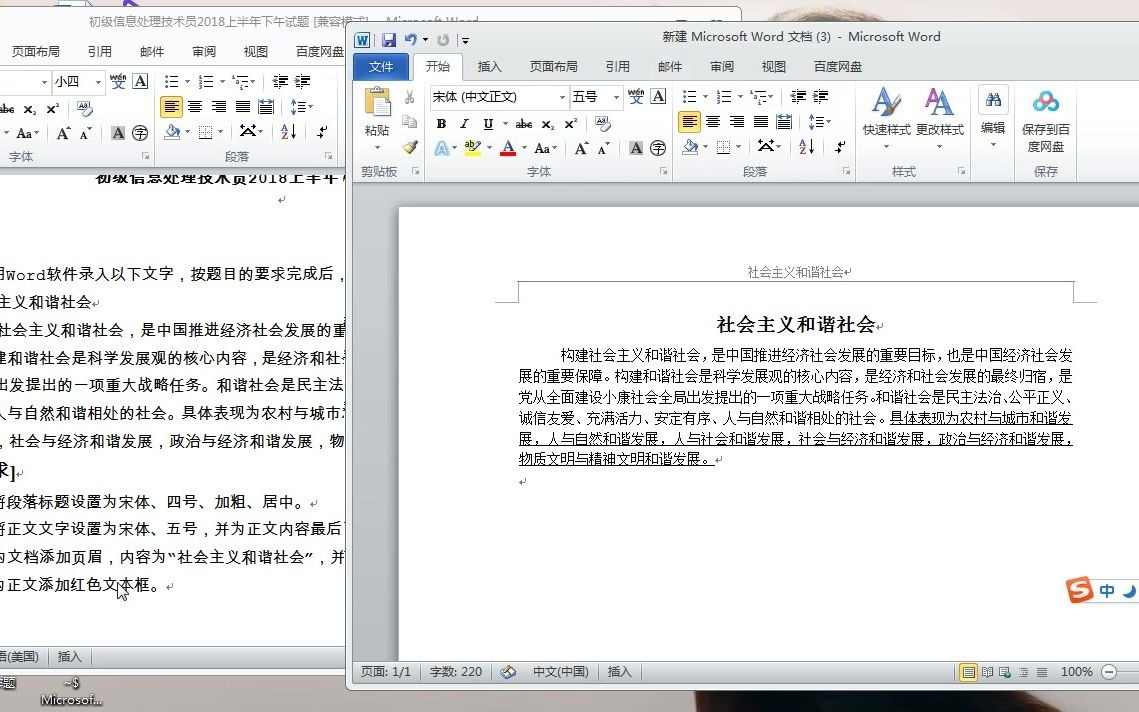Click the character border (字符边框) icon
The width and height of the screenshot is (1139, 712).
pos(657,97)
